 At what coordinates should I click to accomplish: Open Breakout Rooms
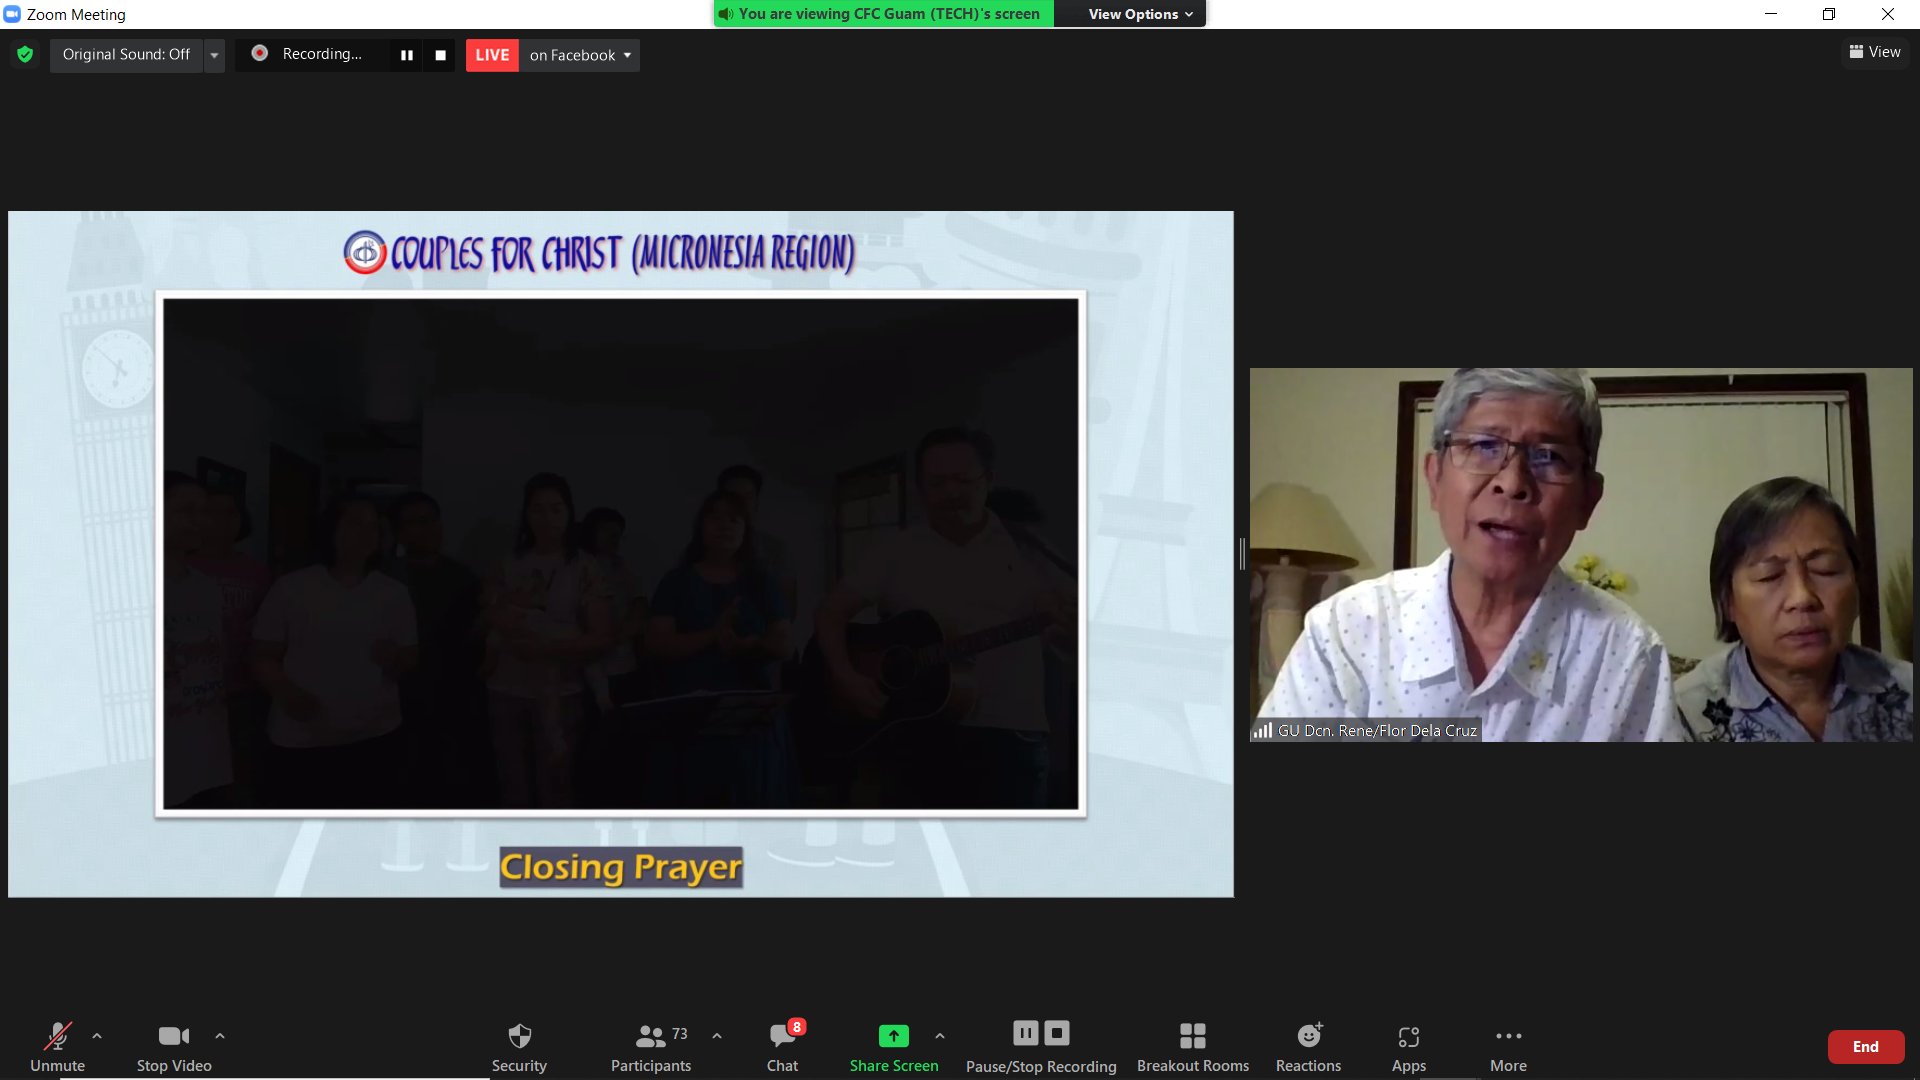1193,1047
